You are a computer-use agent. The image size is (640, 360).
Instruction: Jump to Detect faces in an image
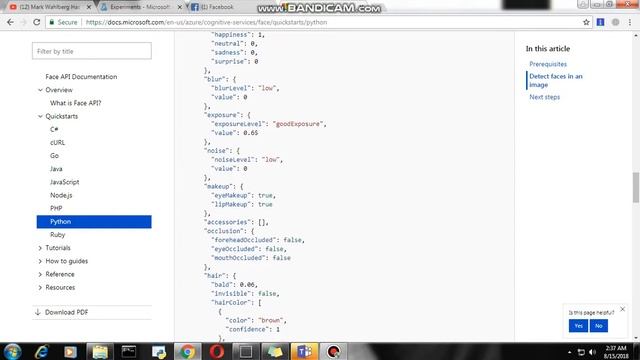[556, 80]
